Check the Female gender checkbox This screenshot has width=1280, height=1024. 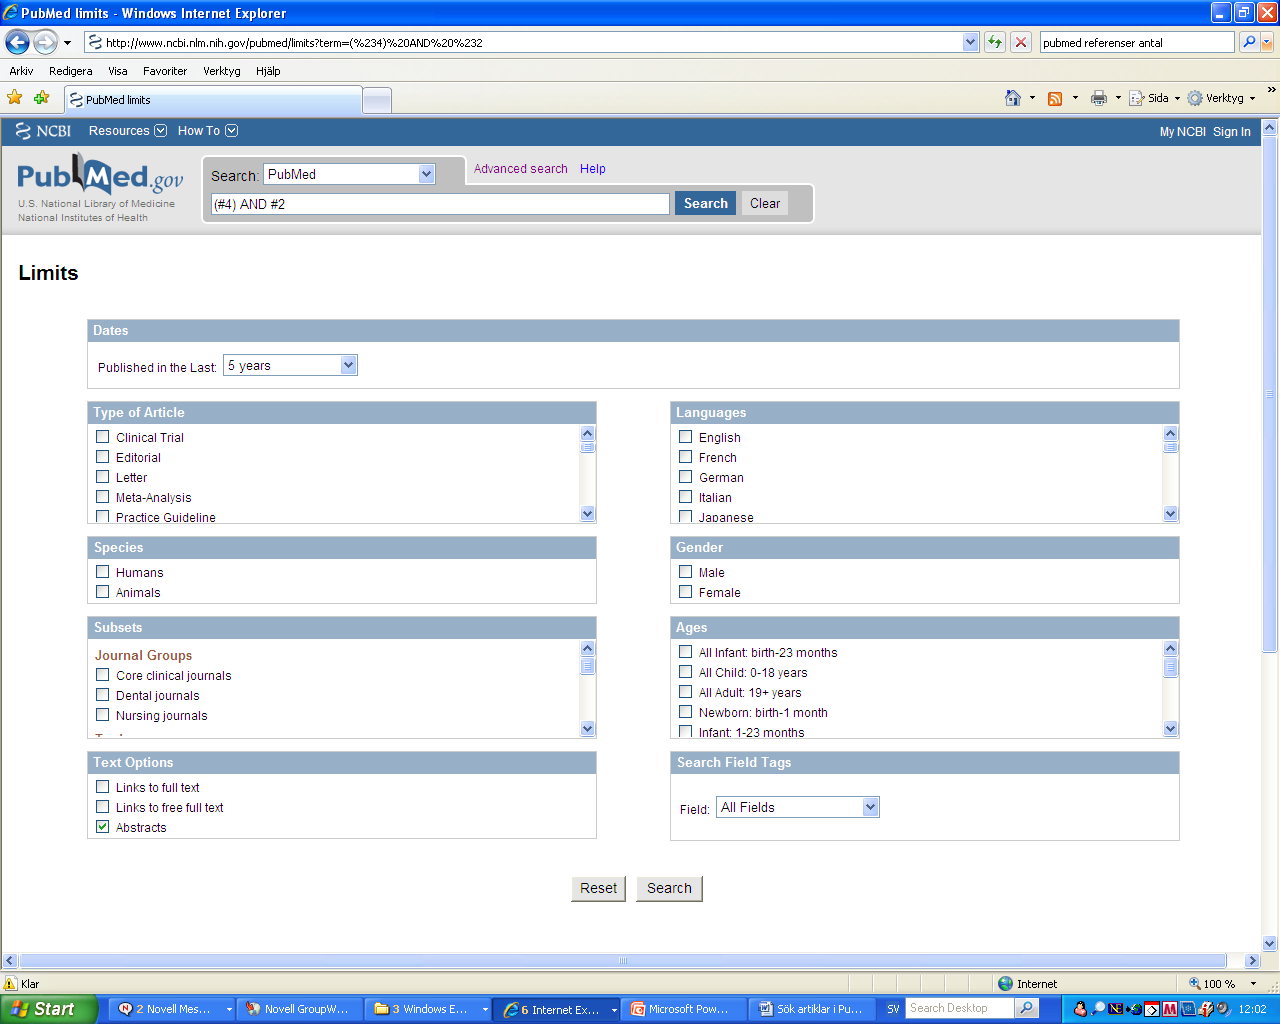point(685,592)
